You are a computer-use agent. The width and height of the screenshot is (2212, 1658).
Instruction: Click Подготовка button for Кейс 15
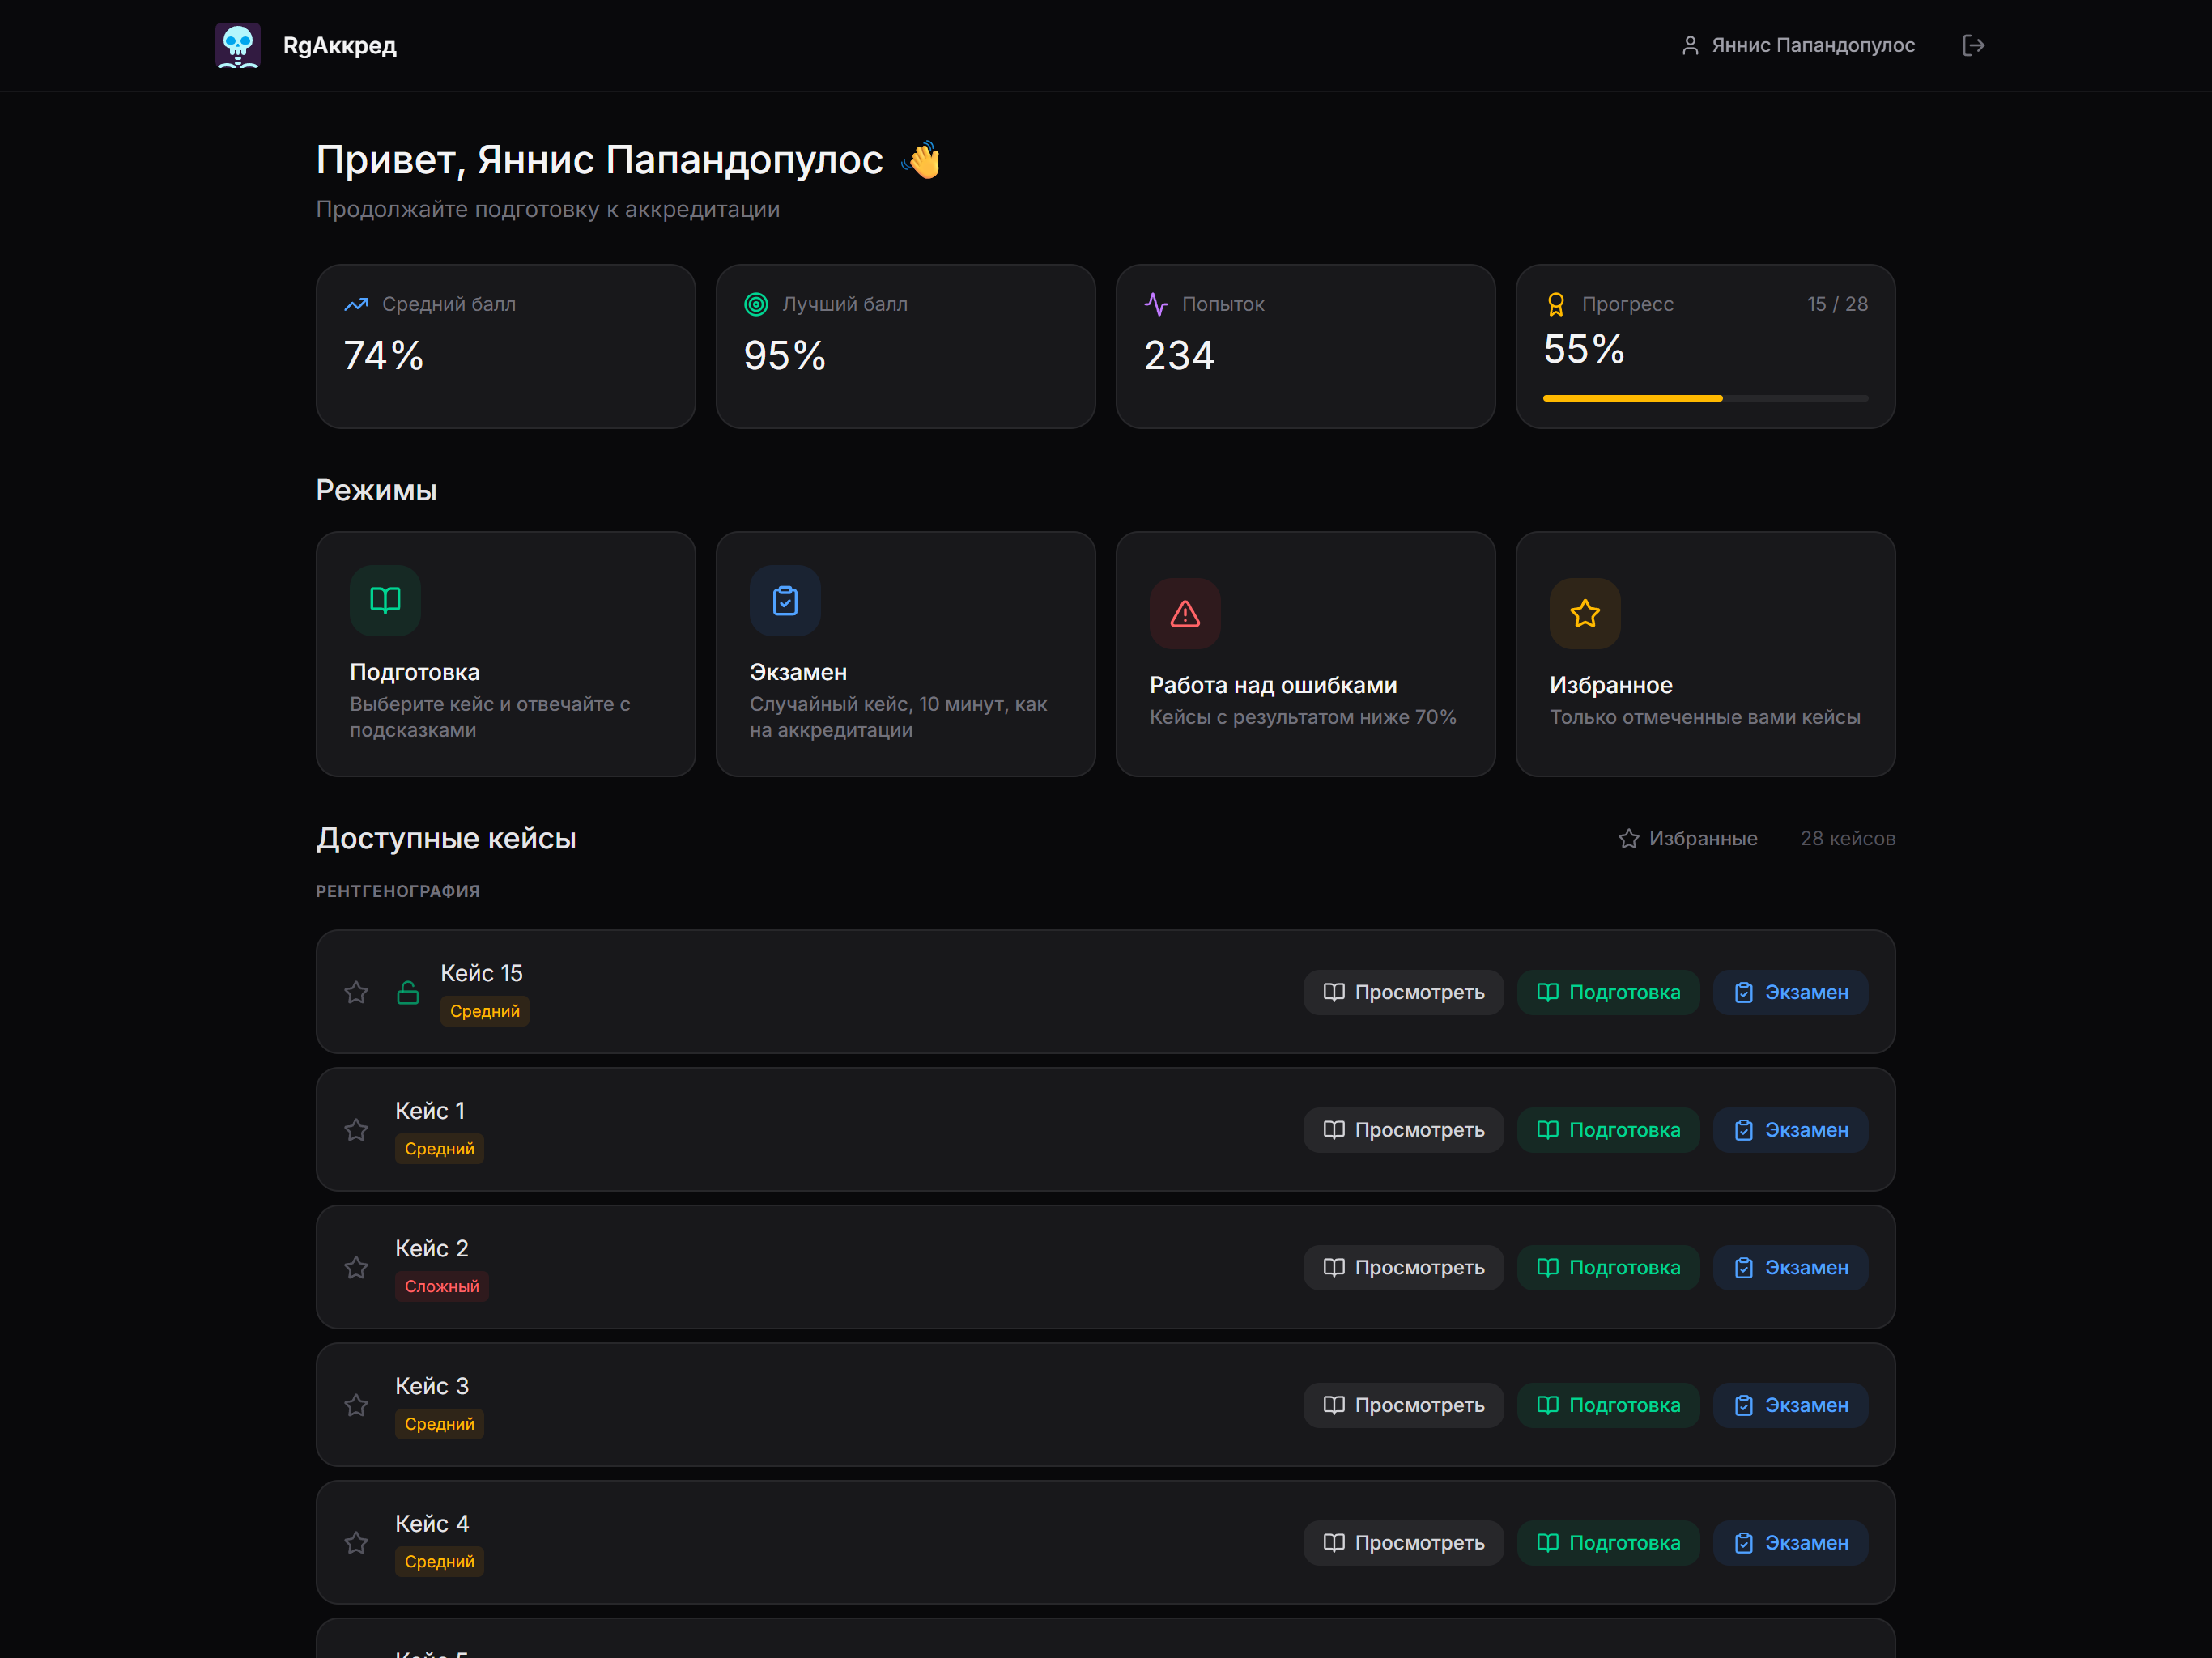point(1608,992)
